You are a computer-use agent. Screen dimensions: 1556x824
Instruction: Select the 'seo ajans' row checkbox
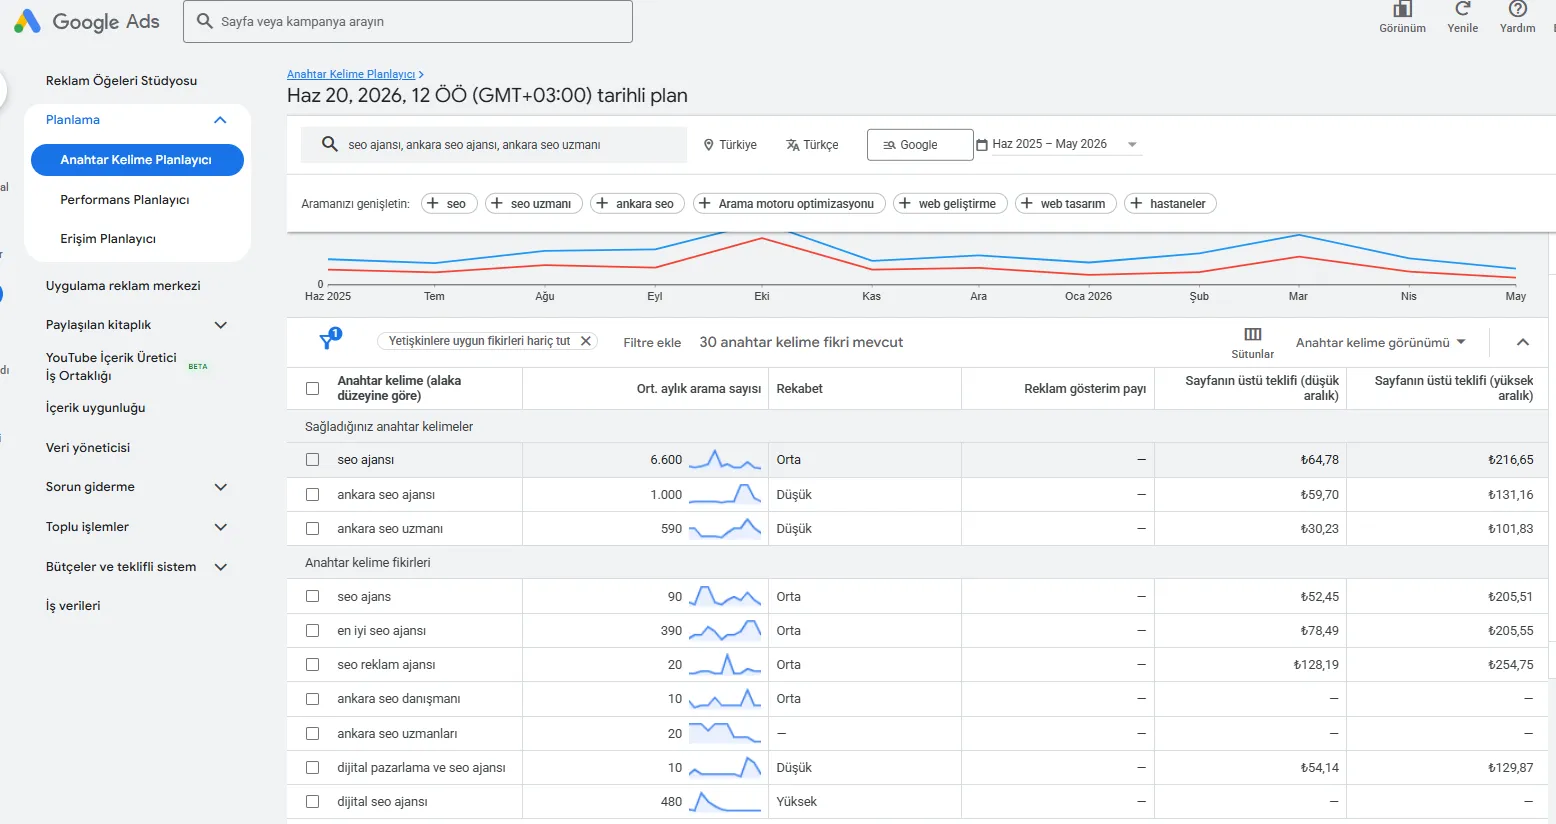tap(312, 597)
